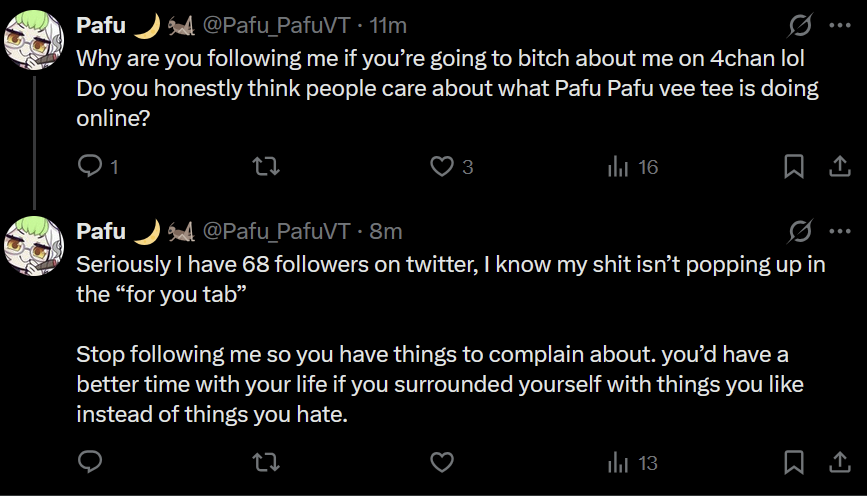Bookmark the first tweet
The height and width of the screenshot is (496, 867).
click(x=793, y=167)
